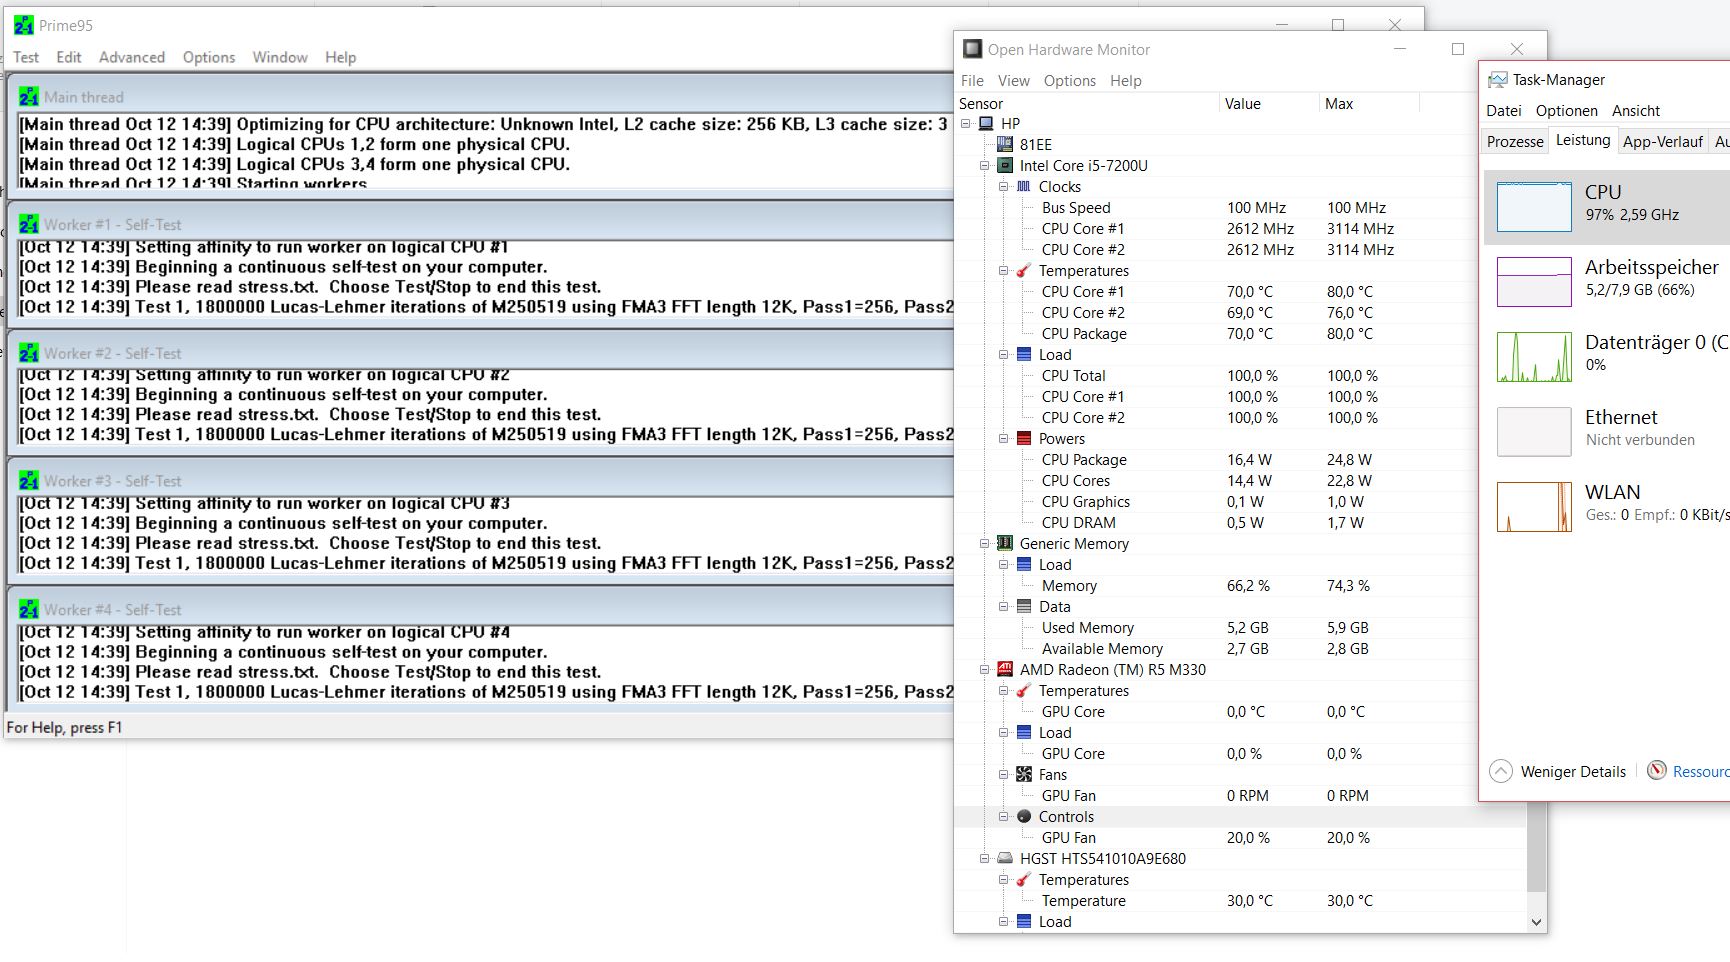
Task: Open the Window menu in Prime95
Action: pos(280,58)
